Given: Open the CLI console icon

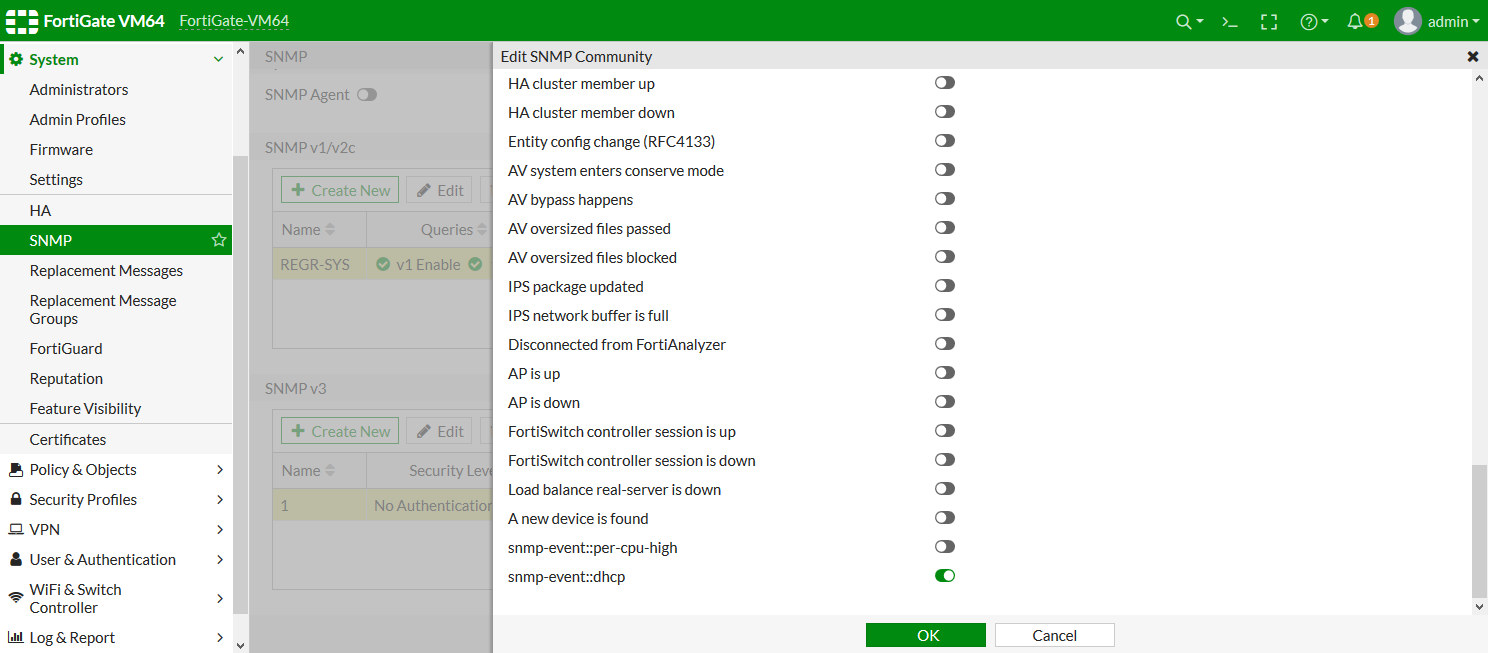Looking at the screenshot, I should tap(1231, 21).
